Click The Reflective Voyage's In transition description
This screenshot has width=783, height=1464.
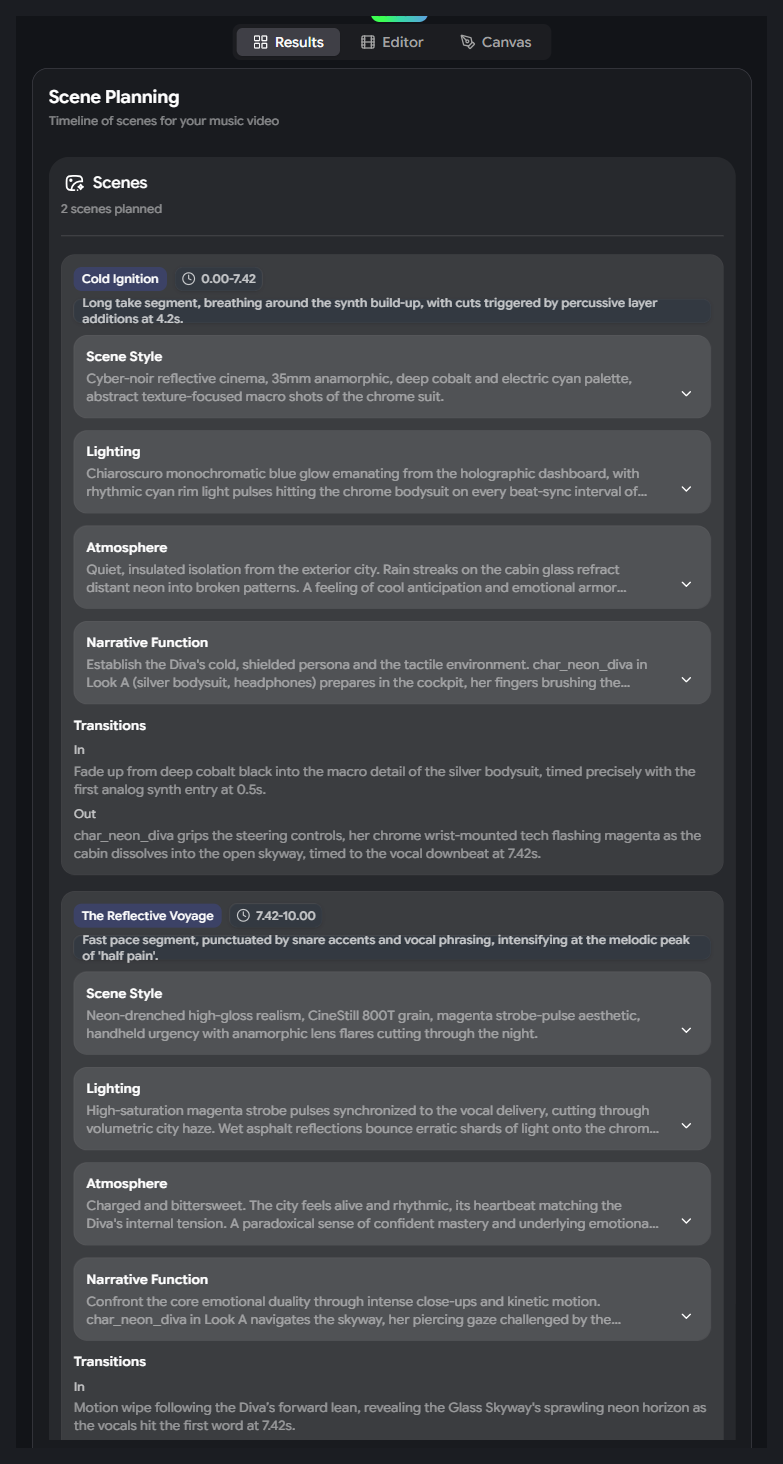390,1415
